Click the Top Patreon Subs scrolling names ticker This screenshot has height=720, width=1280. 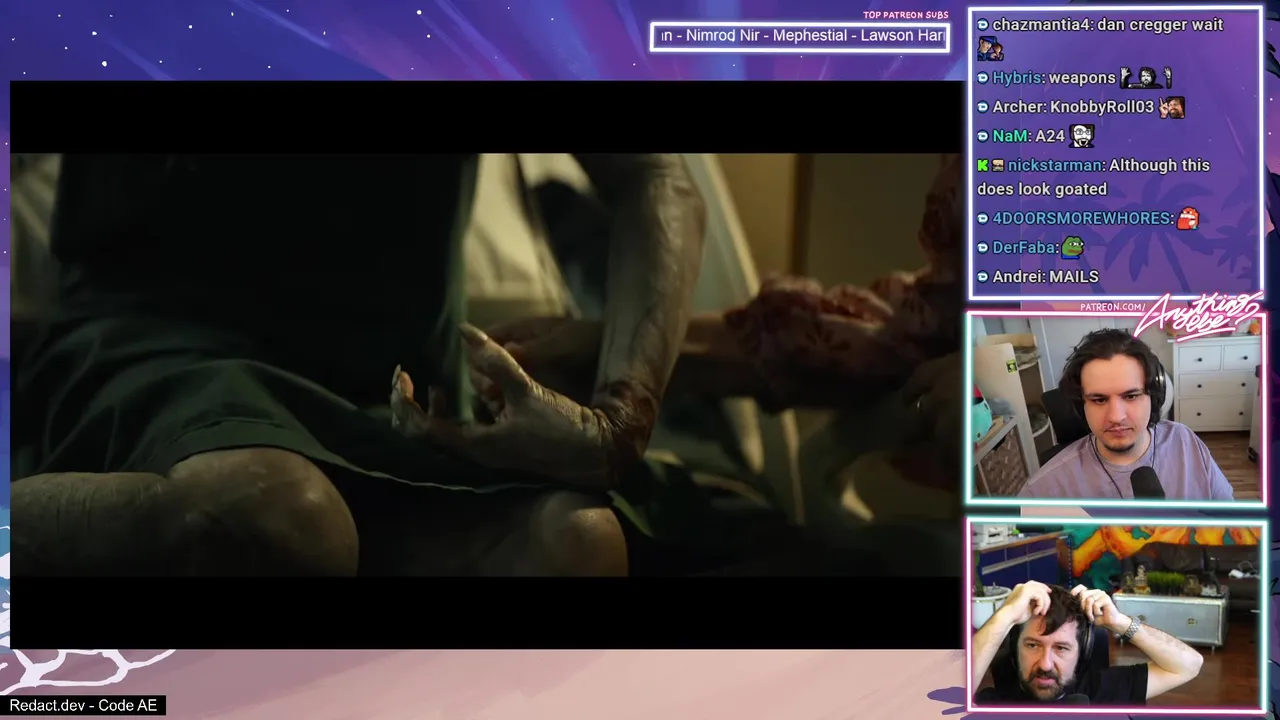coord(800,36)
